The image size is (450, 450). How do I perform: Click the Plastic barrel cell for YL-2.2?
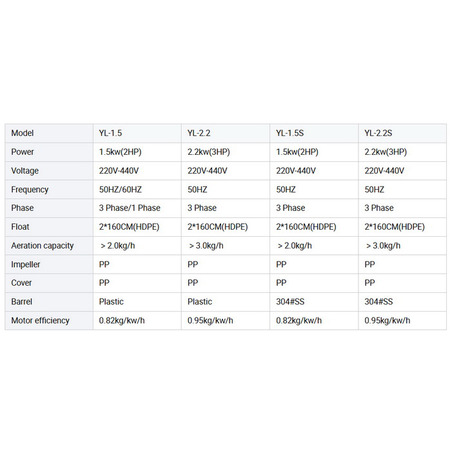point(226,302)
